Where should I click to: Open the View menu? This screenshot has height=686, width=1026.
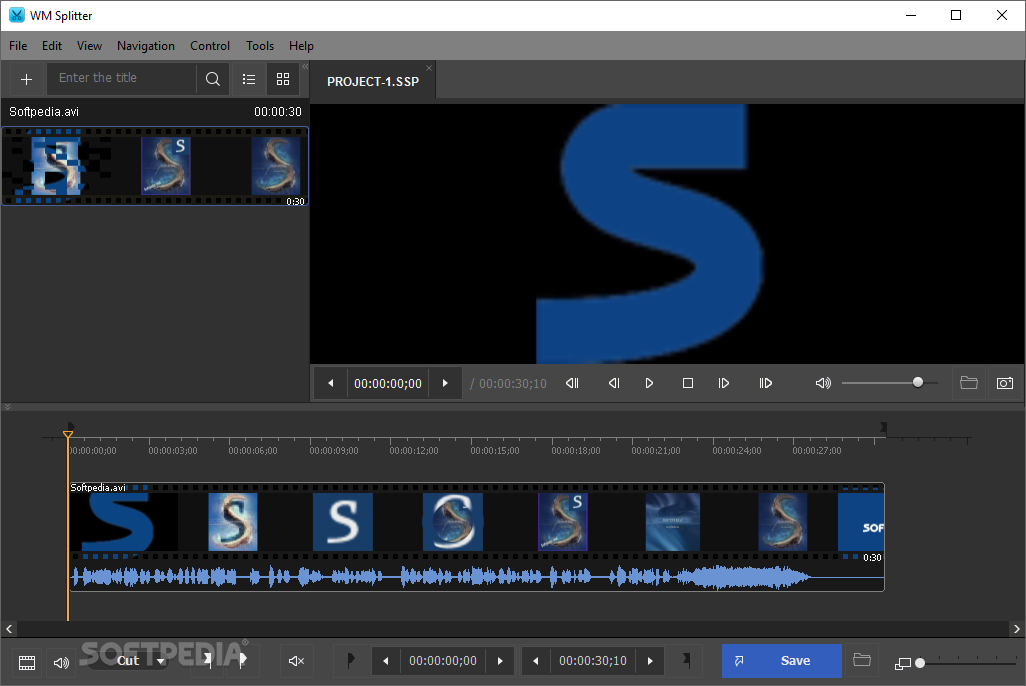tap(89, 46)
